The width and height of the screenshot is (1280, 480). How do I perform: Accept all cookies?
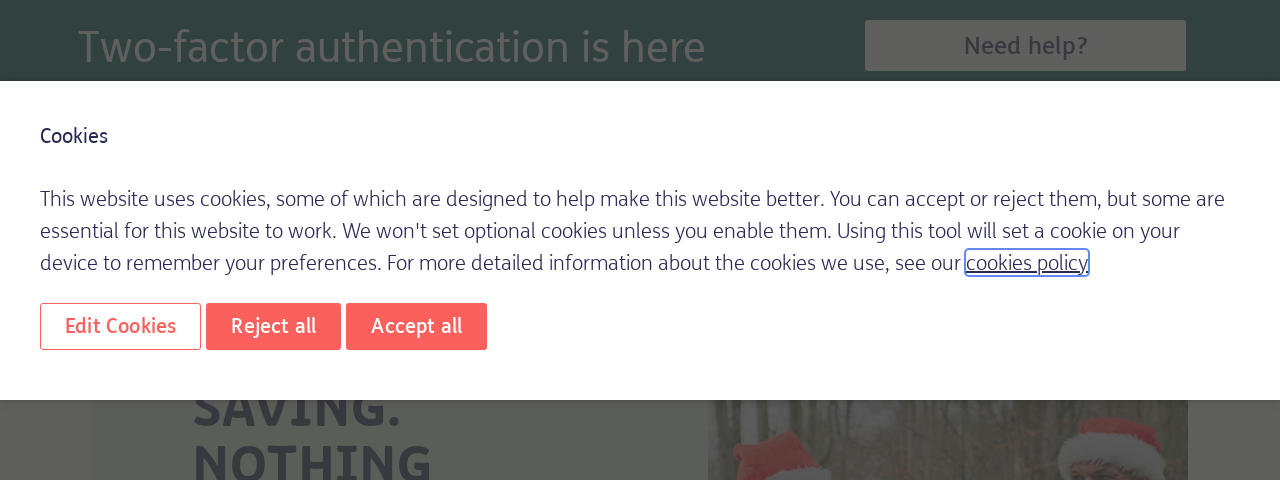point(416,326)
